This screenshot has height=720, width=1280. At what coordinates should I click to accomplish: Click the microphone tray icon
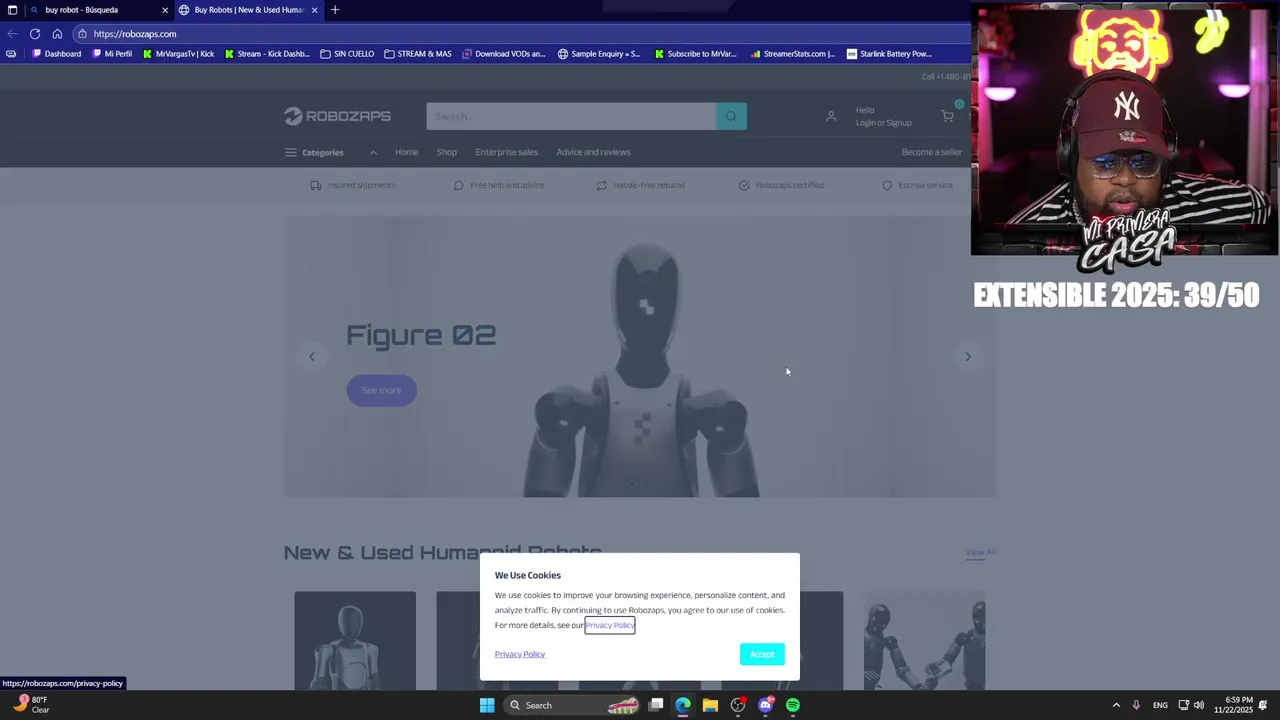pos(1136,705)
